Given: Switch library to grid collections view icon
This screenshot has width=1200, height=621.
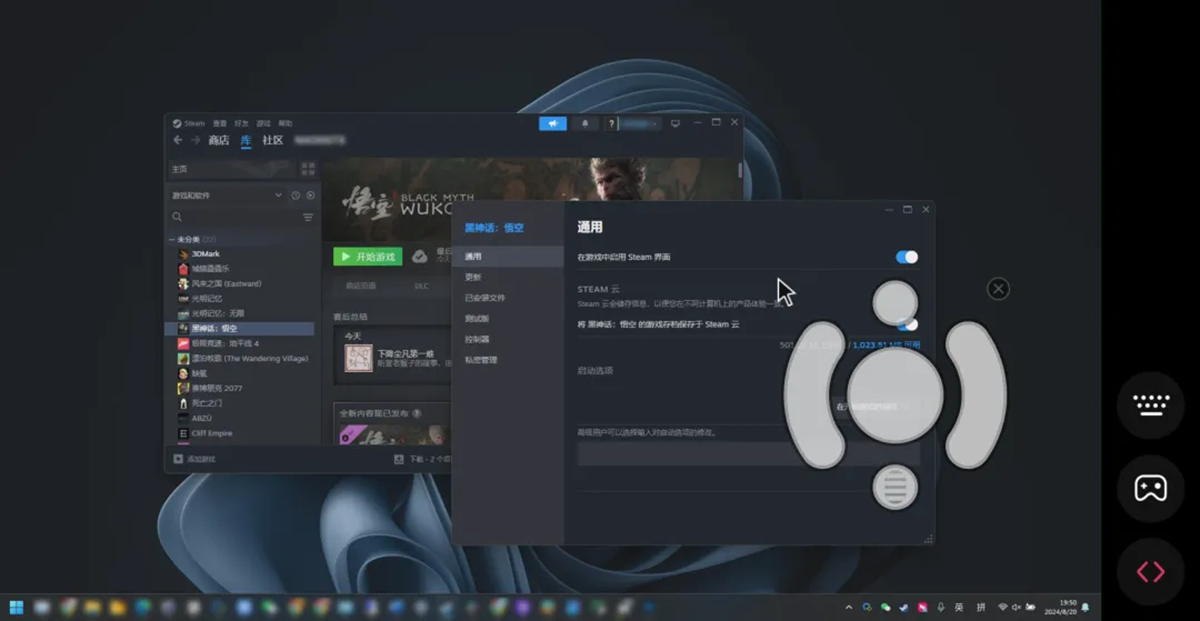Looking at the screenshot, I should coord(308,169).
